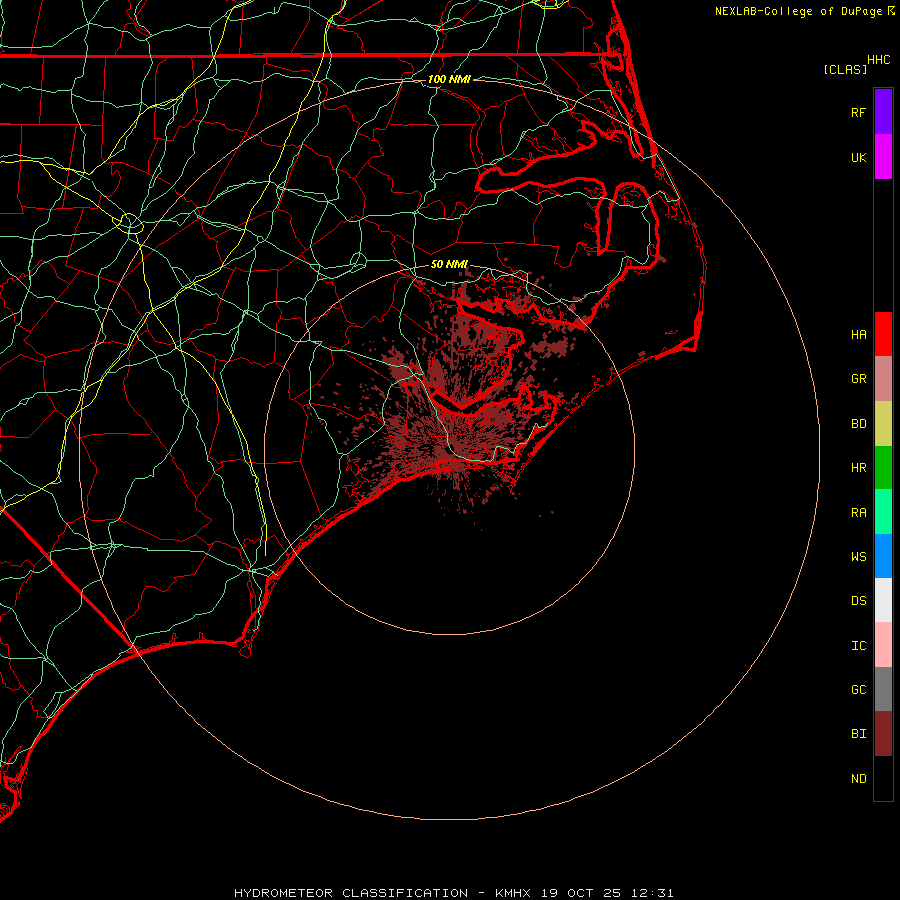Image resolution: width=900 pixels, height=900 pixels.
Task: Click the GC legend label
Action: (858, 690)
